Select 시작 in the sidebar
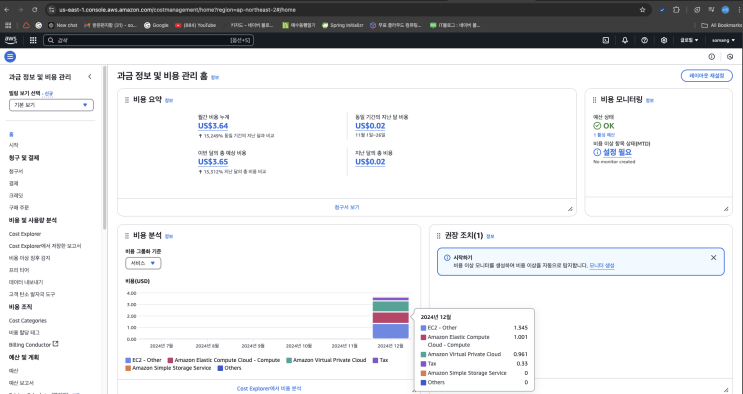Image resolution: width=743 pixels, height=394 pixels. tap(13, 145)
